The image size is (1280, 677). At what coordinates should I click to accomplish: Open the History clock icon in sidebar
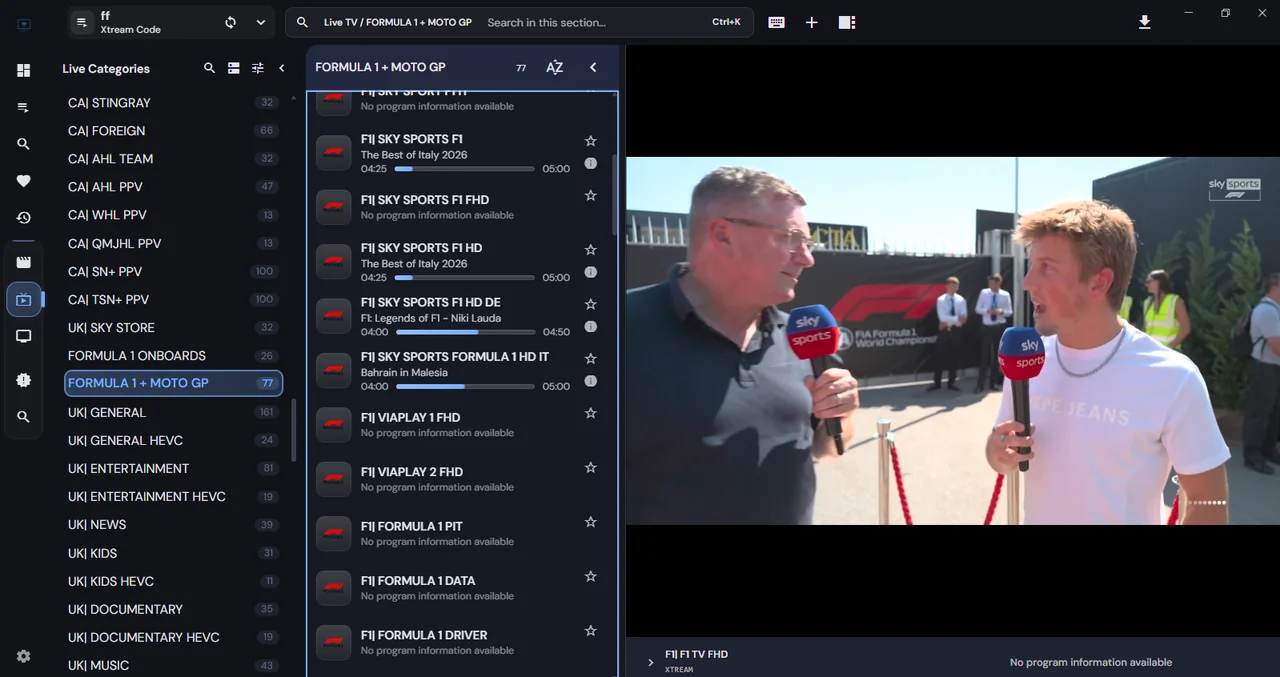(x=23, y=218)
